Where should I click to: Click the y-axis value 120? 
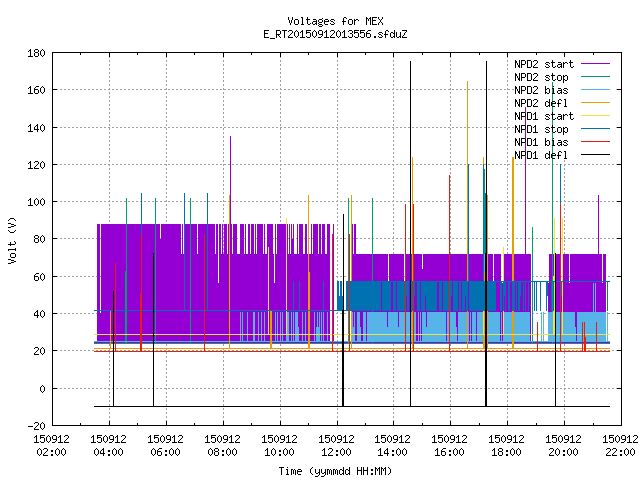click(x=36, y=164)
